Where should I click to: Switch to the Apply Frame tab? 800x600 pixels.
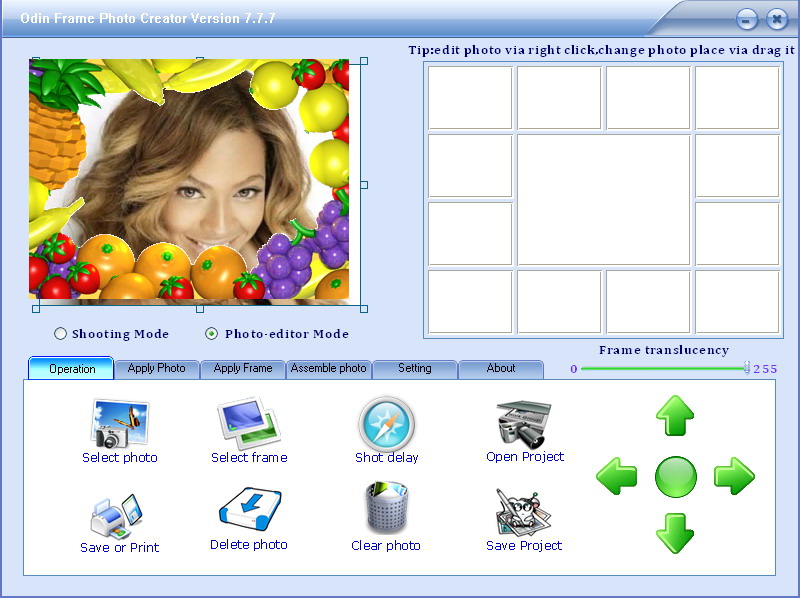click(243, 369)
